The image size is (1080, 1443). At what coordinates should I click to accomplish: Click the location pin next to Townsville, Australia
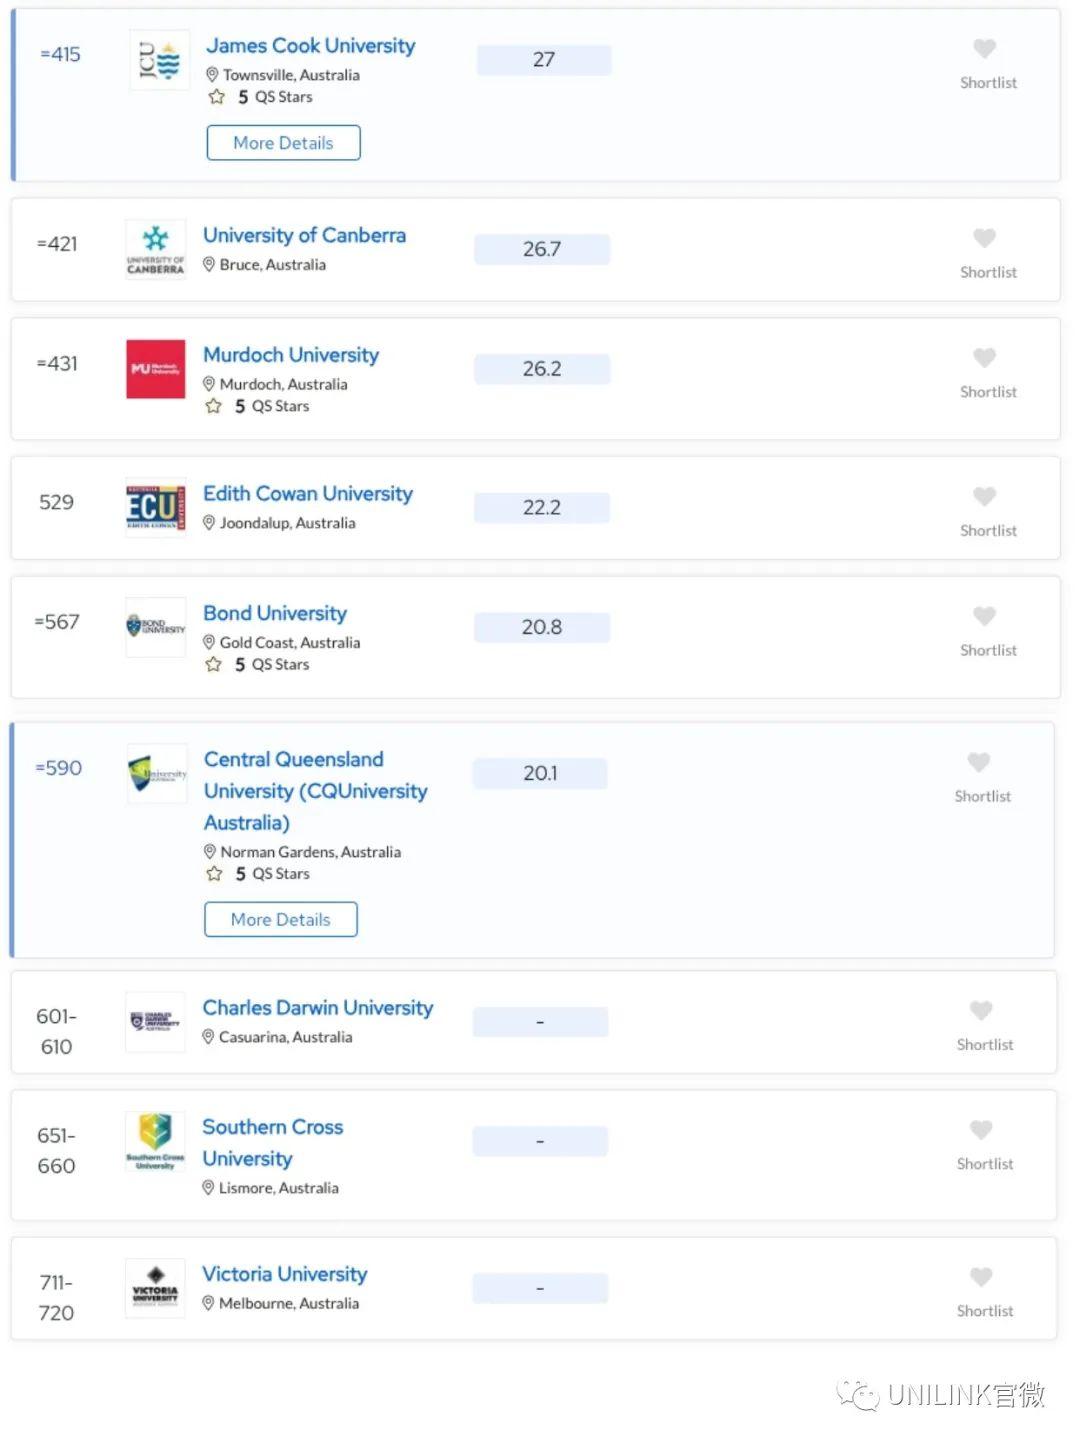coord(212,74)
